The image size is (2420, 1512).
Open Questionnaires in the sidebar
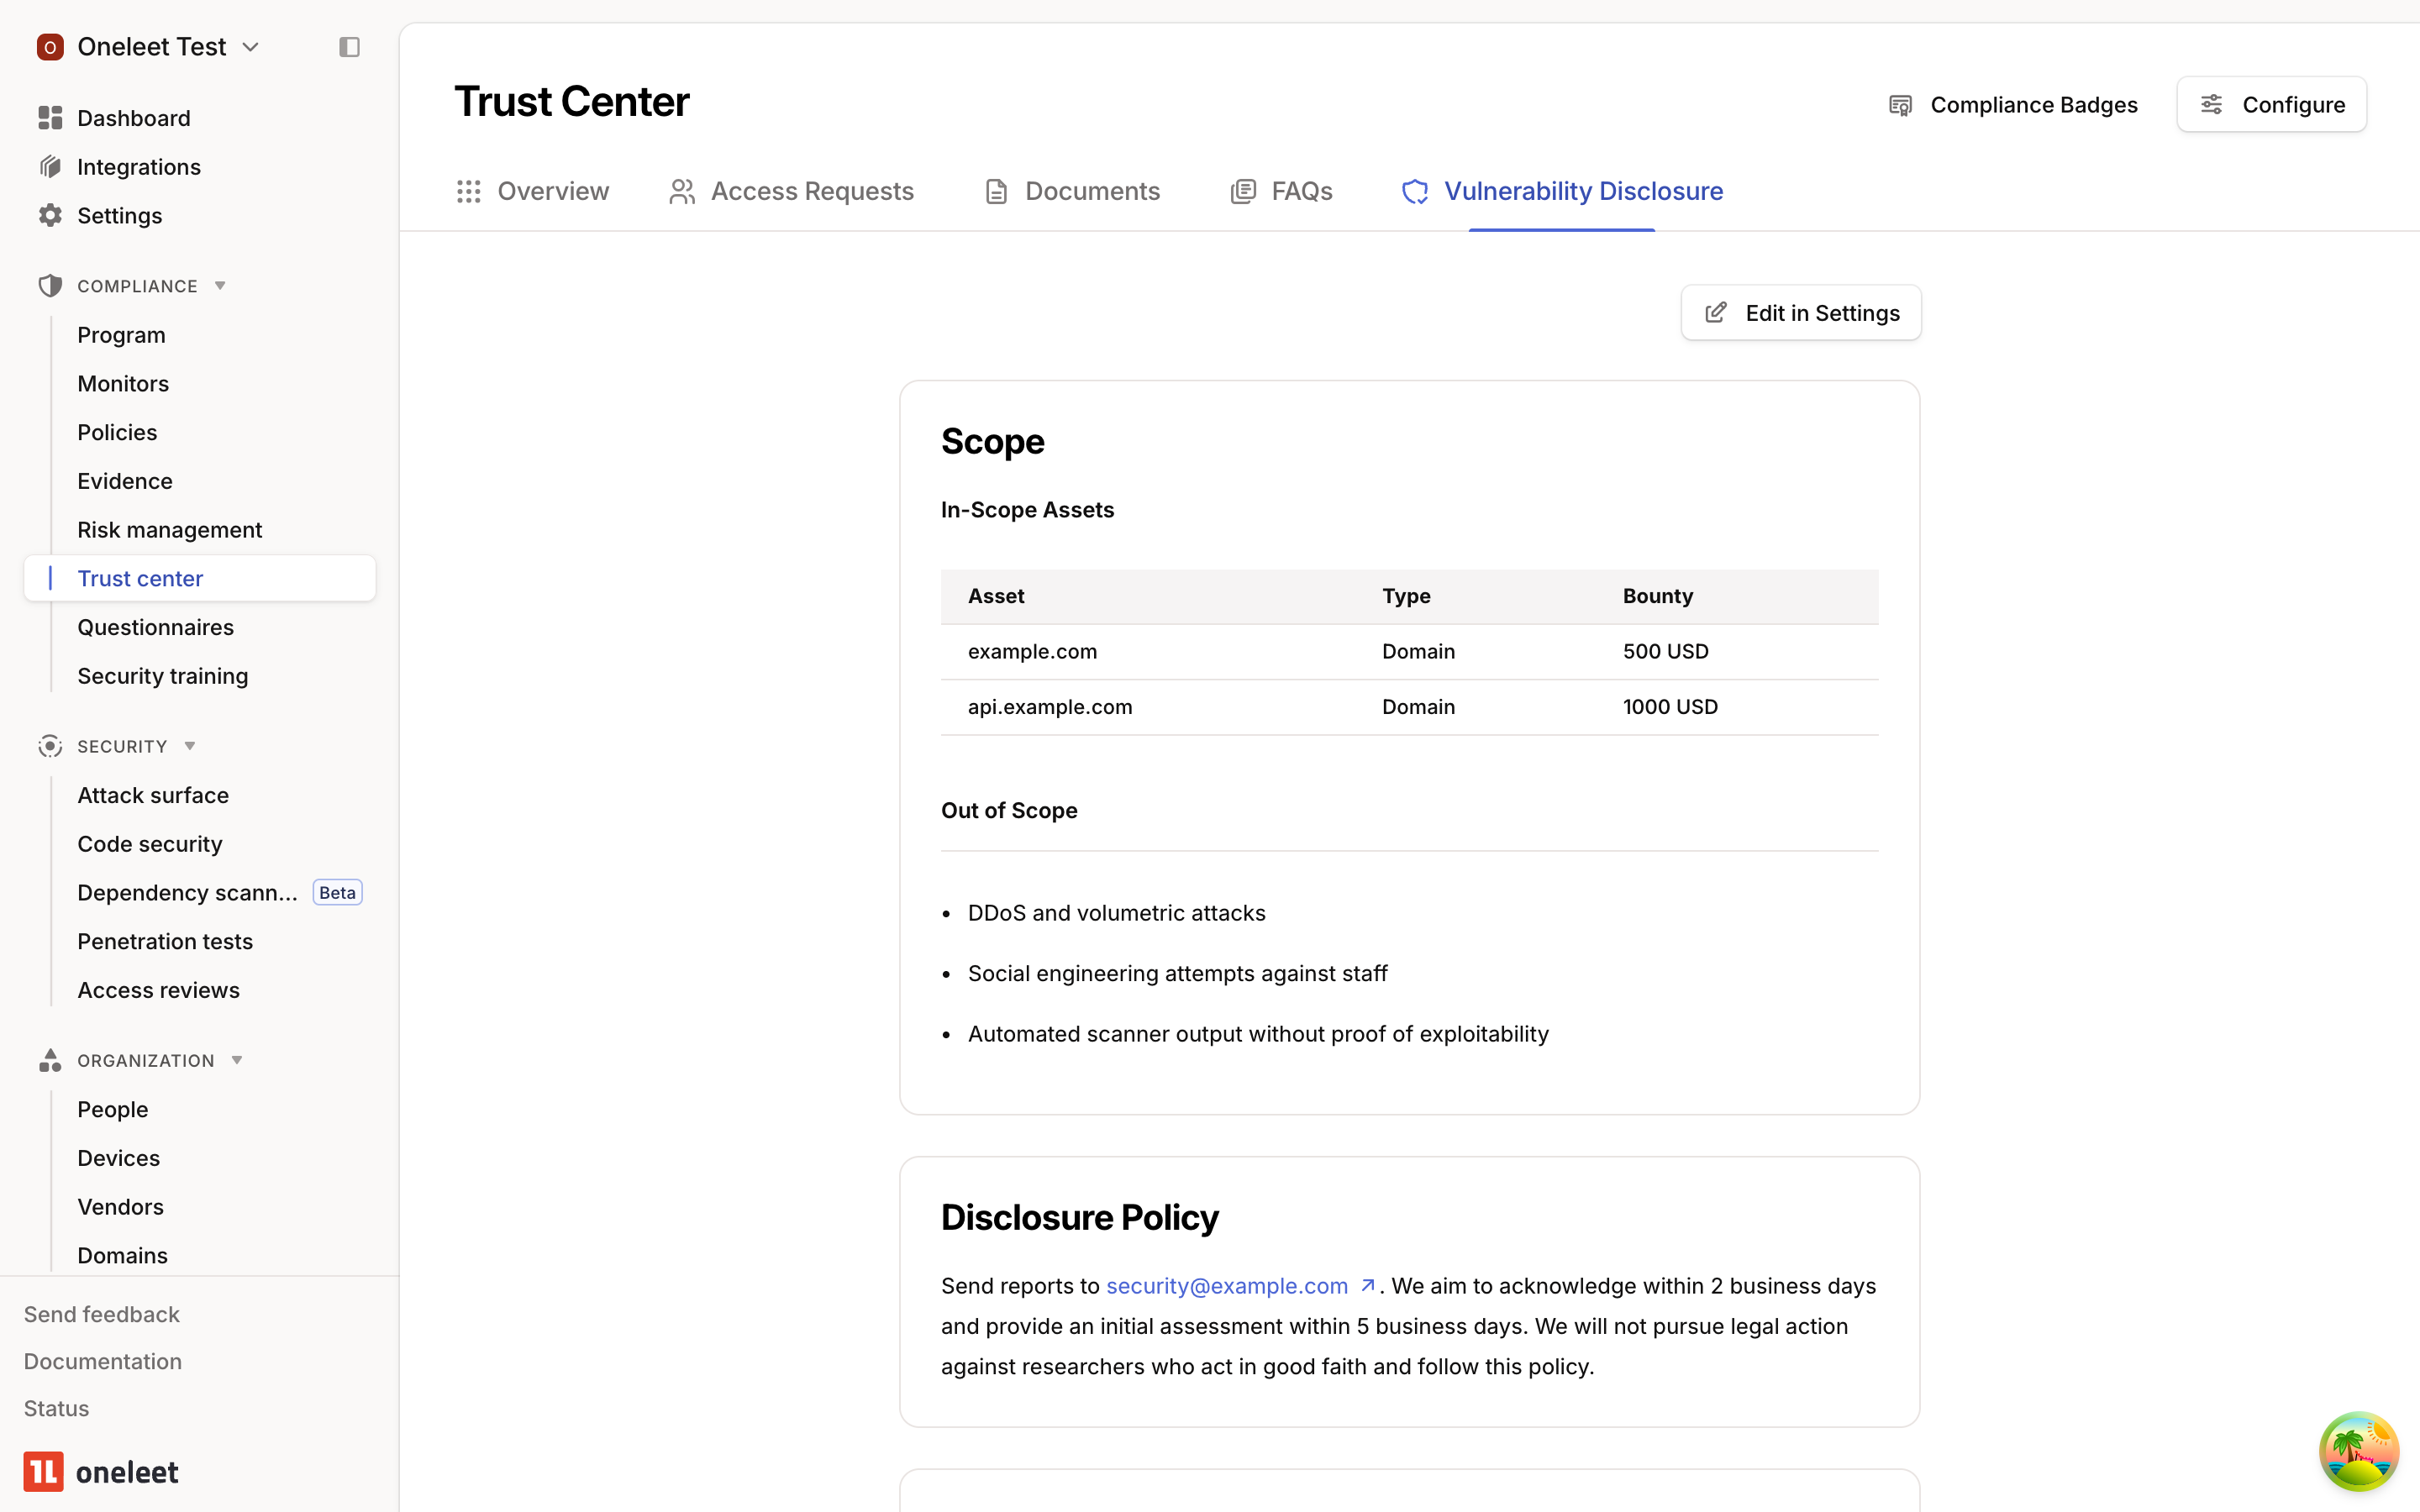coord(156,627)
